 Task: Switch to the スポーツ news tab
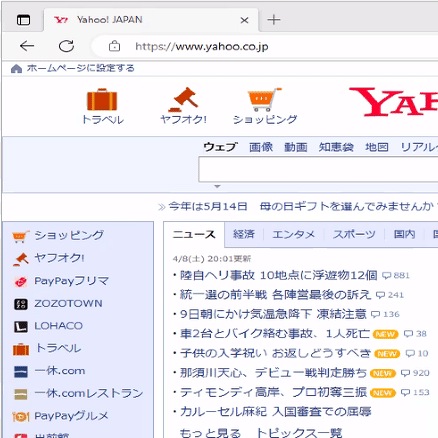tap(354, 235)
